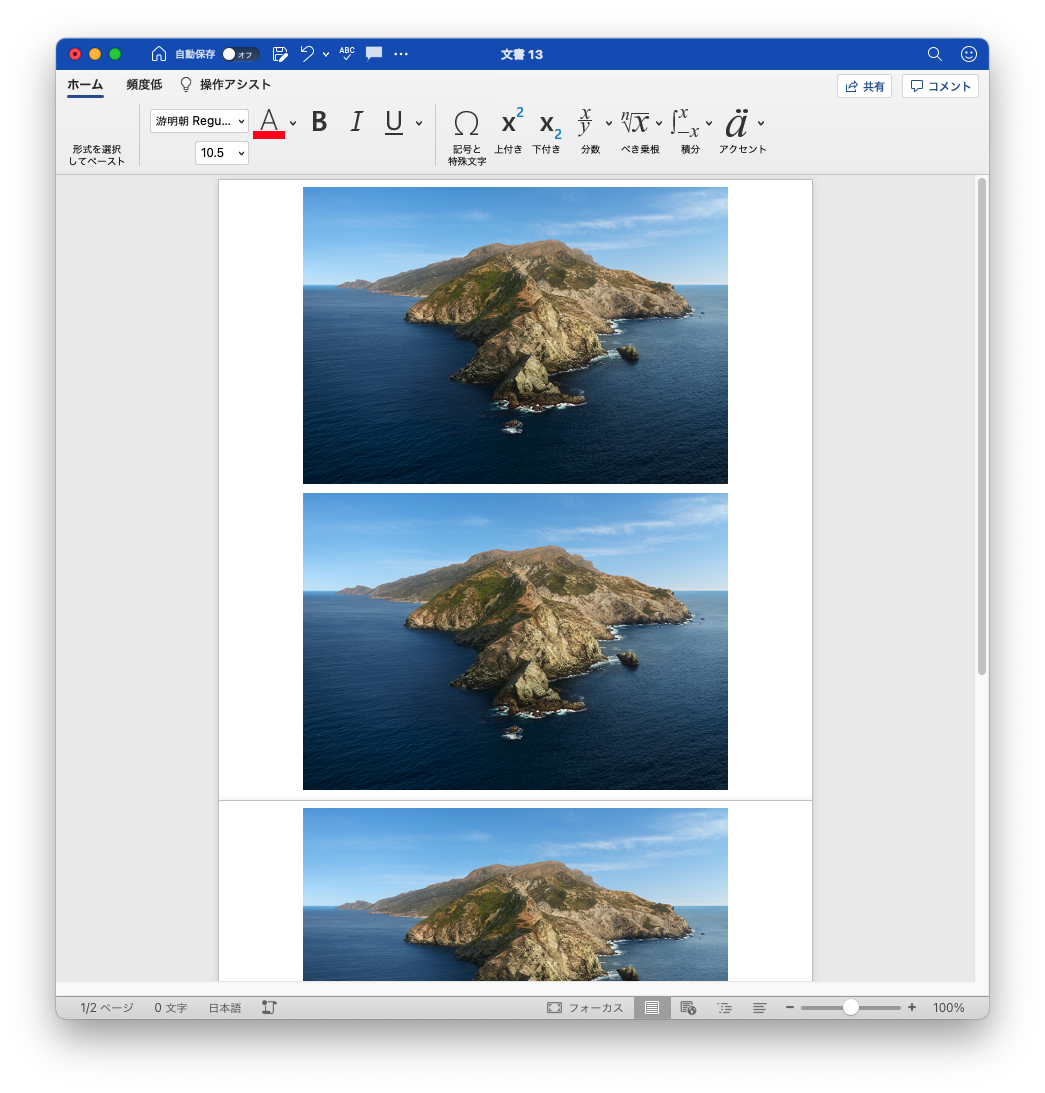Viewport: 1045px width, 1093px height.
Task: Click the zoom slider handle
Action: point(851,1007)
